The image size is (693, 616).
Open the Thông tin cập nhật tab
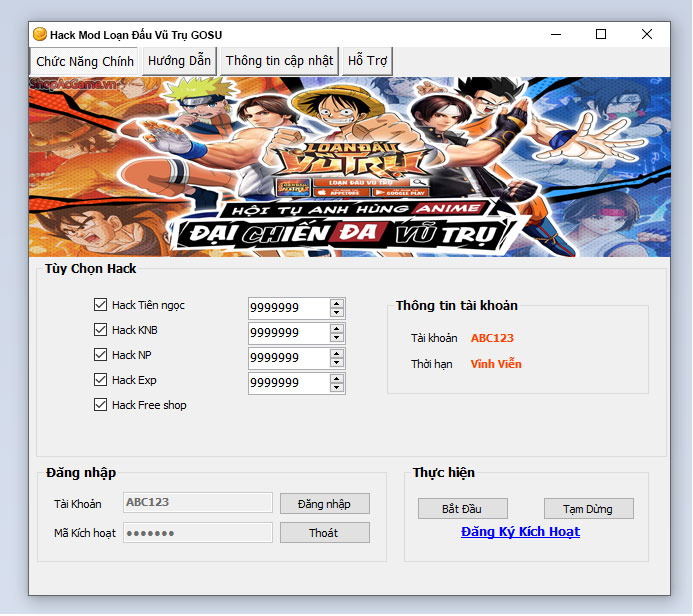[x=279, y=61]
